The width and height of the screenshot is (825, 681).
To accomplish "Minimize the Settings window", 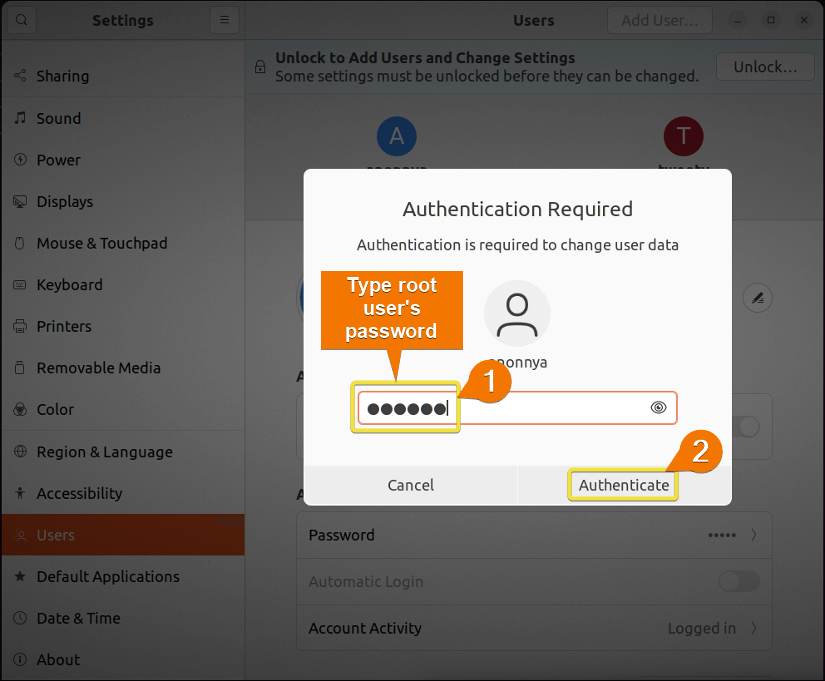I will pyautogui.click(x=738, y=20).
